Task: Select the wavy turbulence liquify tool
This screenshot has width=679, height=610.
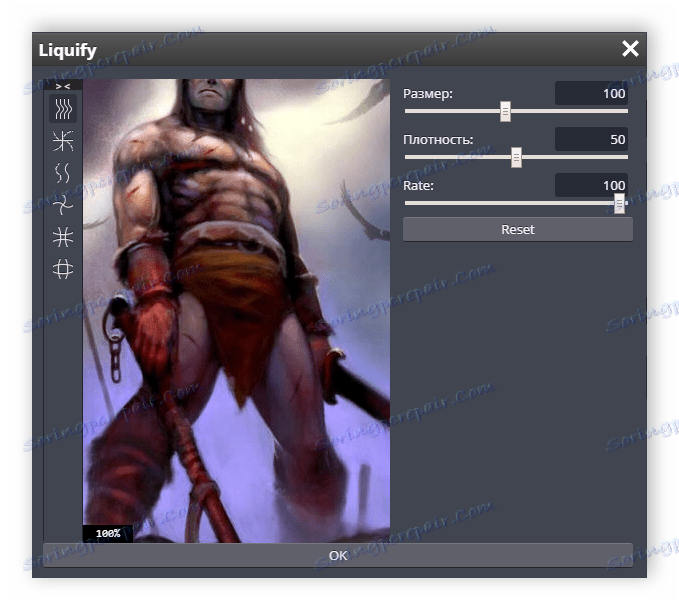Action: (63, 173)
